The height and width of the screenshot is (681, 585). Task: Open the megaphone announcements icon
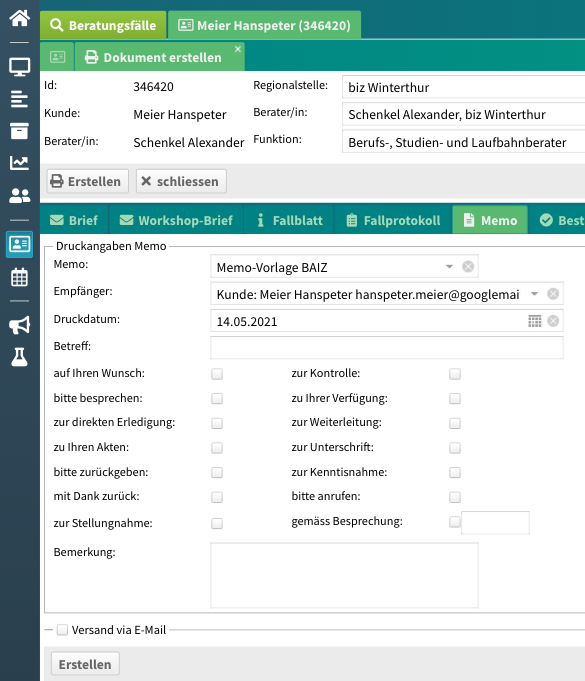[x=20, y=325]
